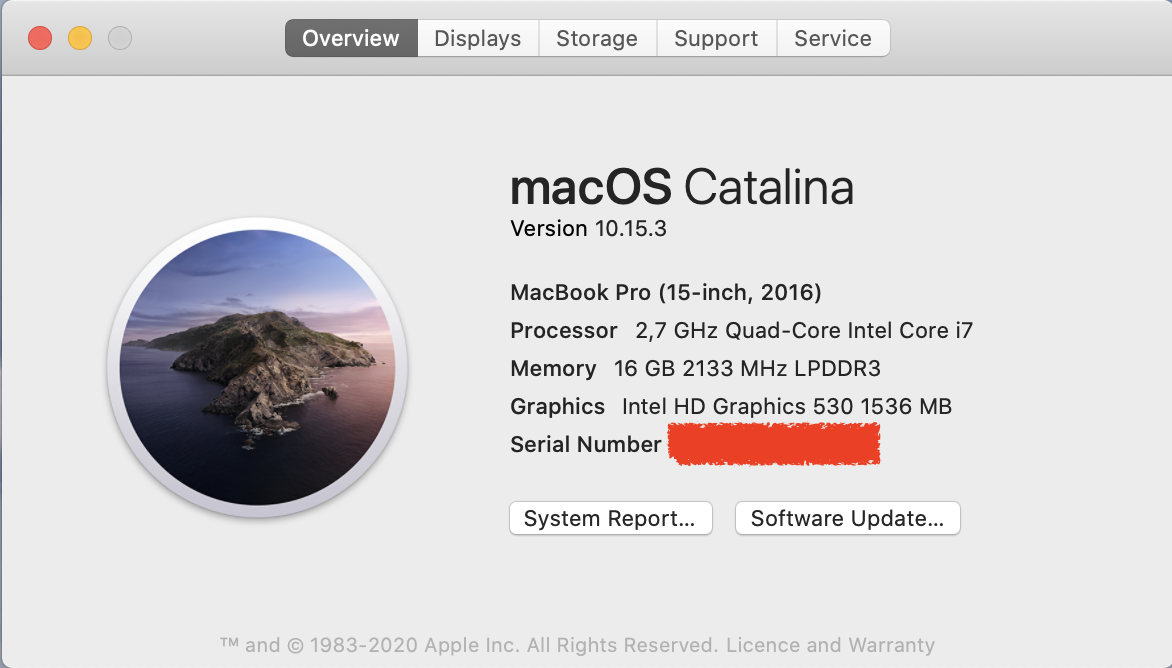Select MacBook Pro (15-inch, 2016) text
The image size is (1172, 668).
point(665,292)
